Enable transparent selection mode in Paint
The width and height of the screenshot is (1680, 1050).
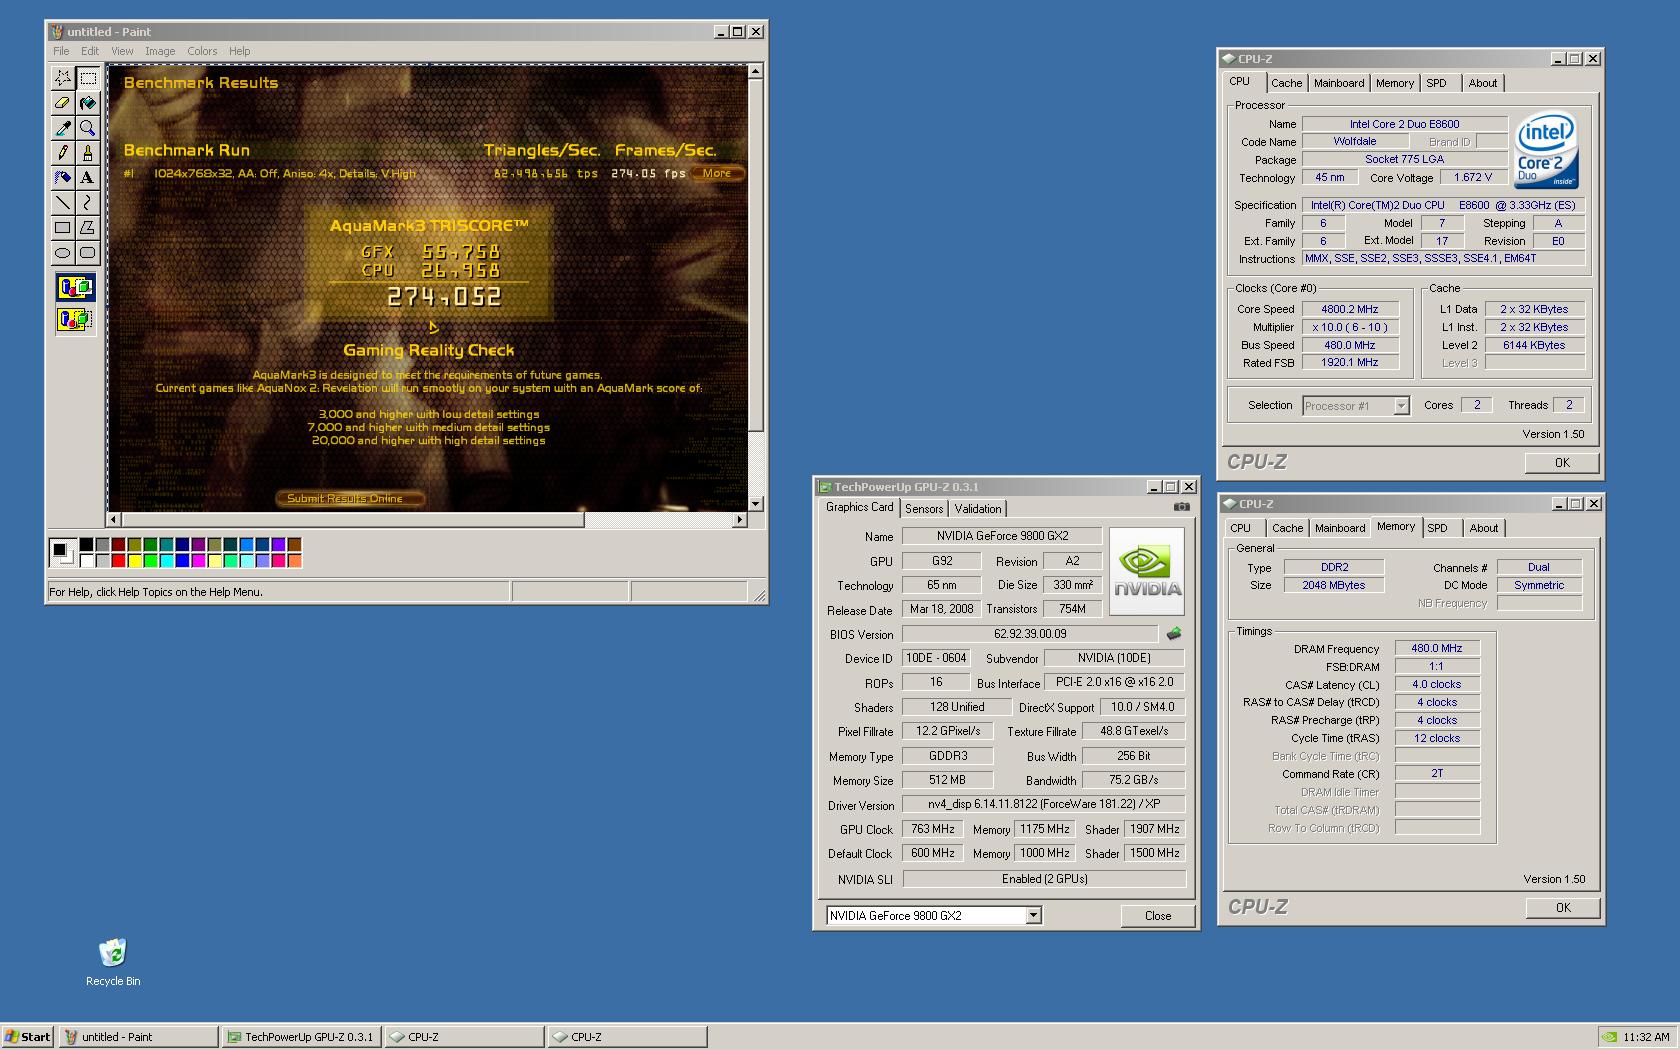click(x=75, y=320)
